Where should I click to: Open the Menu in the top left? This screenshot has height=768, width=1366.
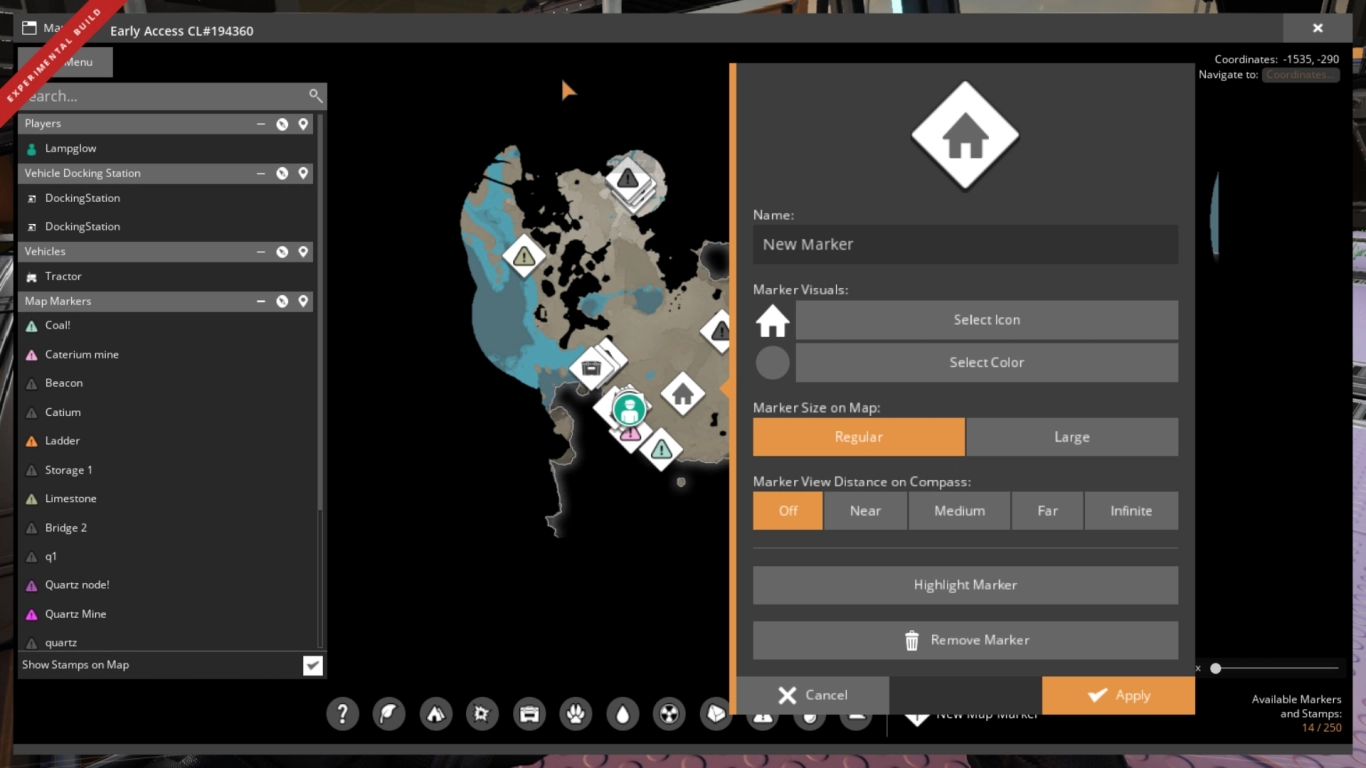(66, 61)
